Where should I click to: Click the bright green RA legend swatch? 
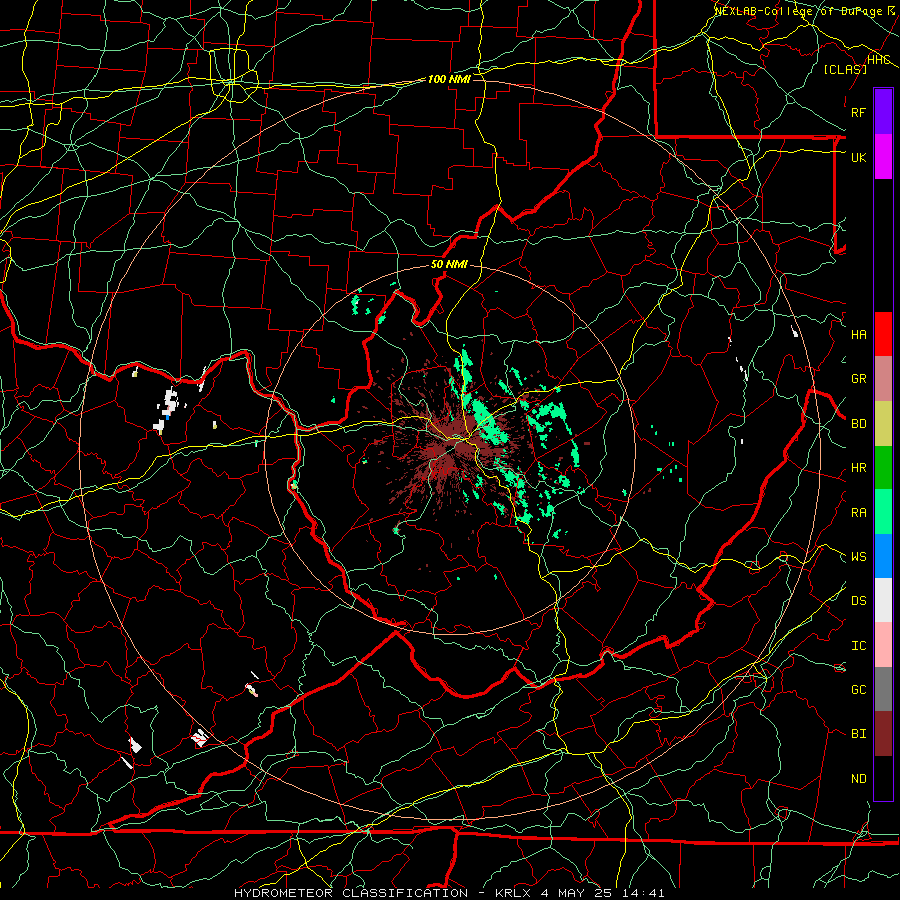pyautogui.click(x=883, y=512)
